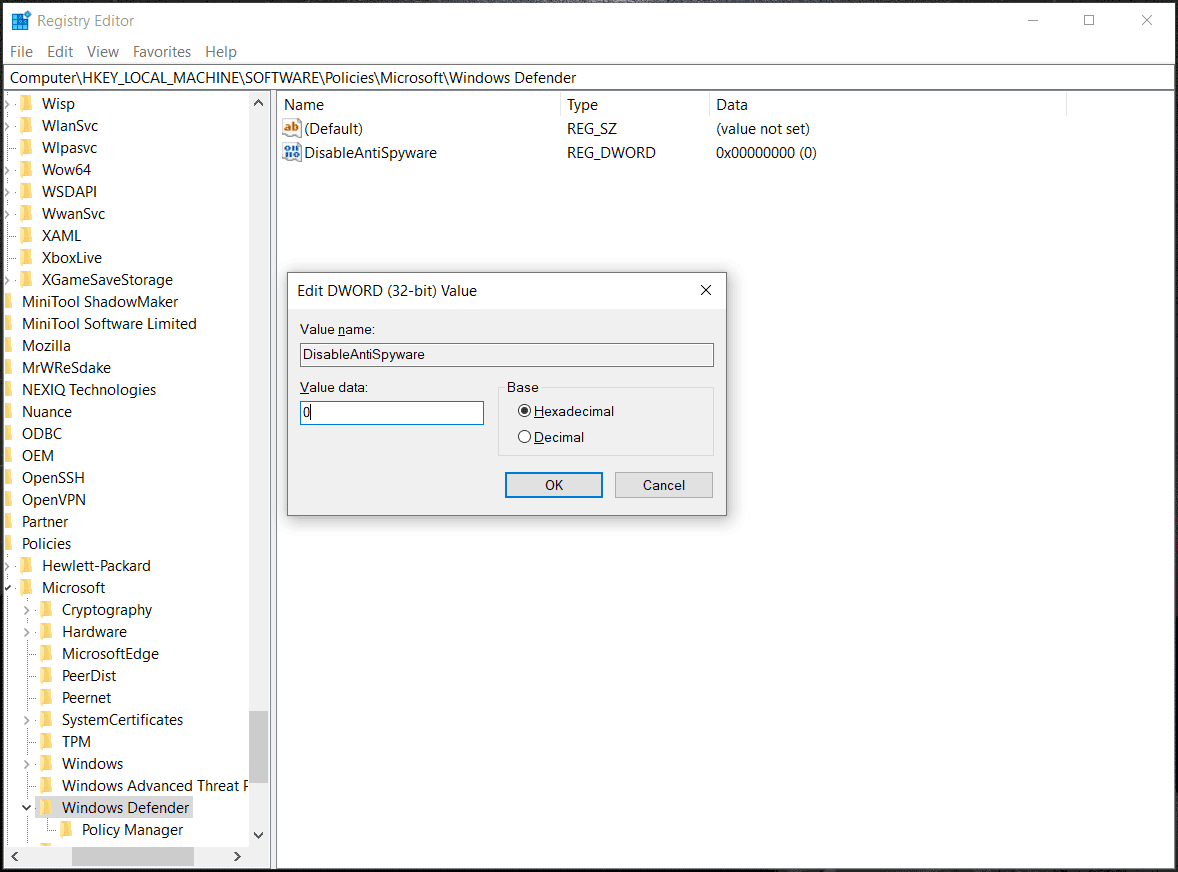Image resolution: width=1178 pixels, height=872 pixels.
Task: Click the PeerDist folder icon
Action: [x=47, y=675]
